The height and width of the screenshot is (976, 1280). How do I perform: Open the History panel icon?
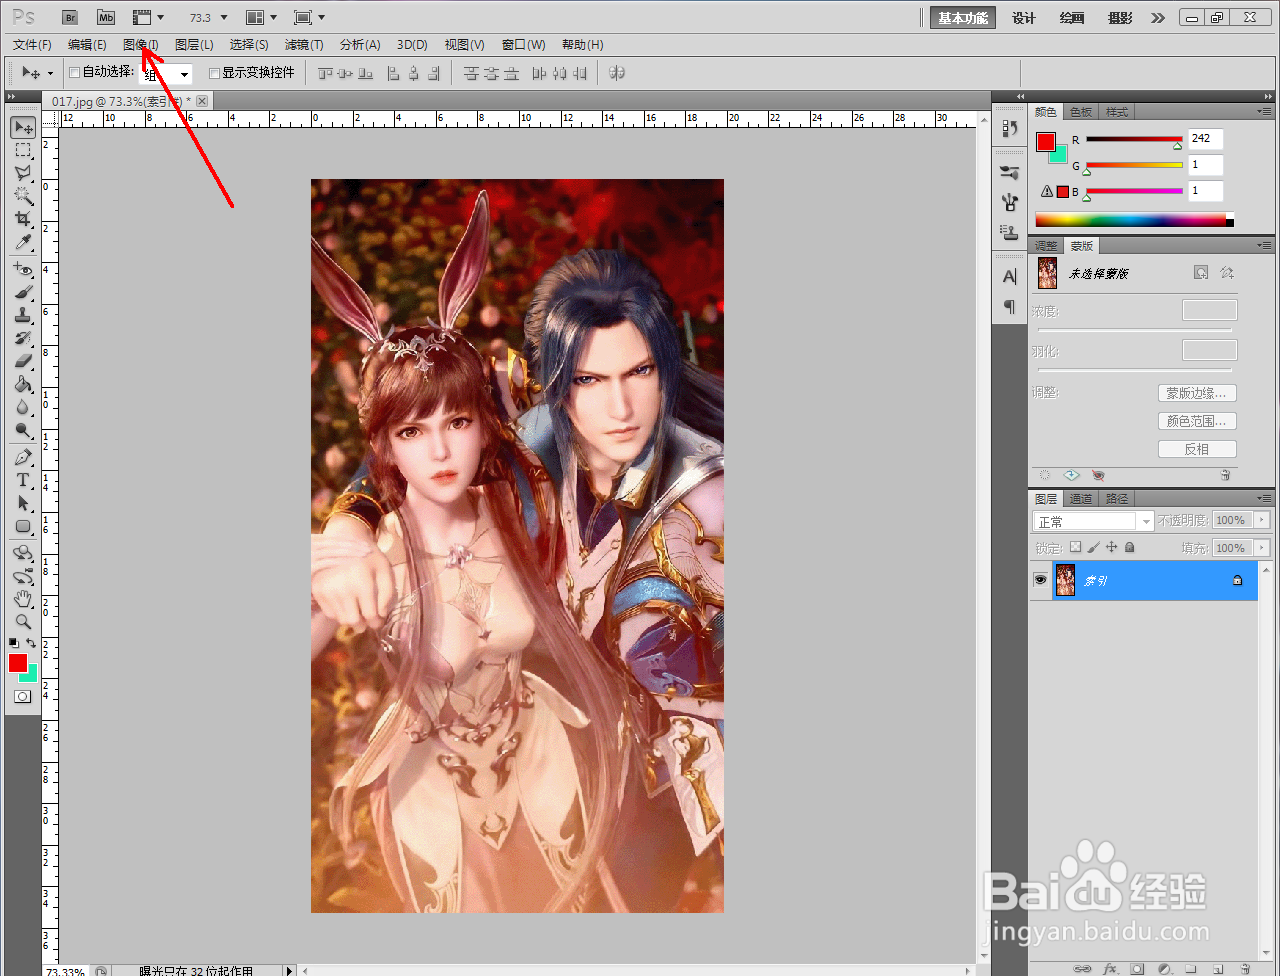click(1009, 128)
